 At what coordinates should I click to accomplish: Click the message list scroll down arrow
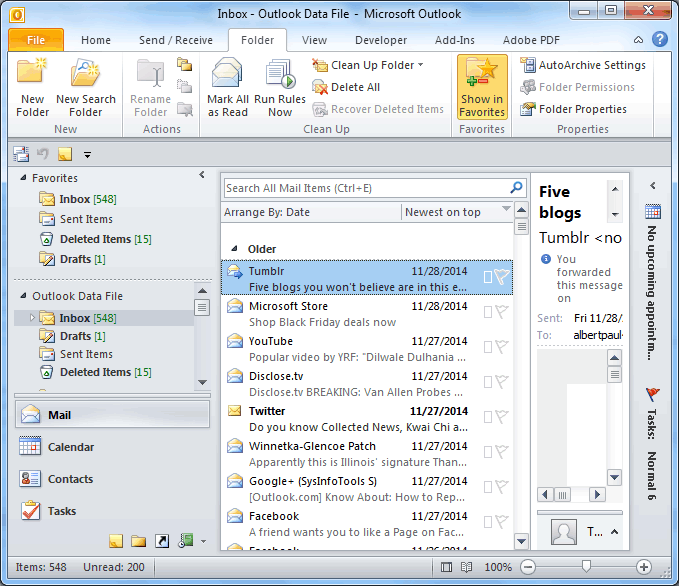[521, 541]
